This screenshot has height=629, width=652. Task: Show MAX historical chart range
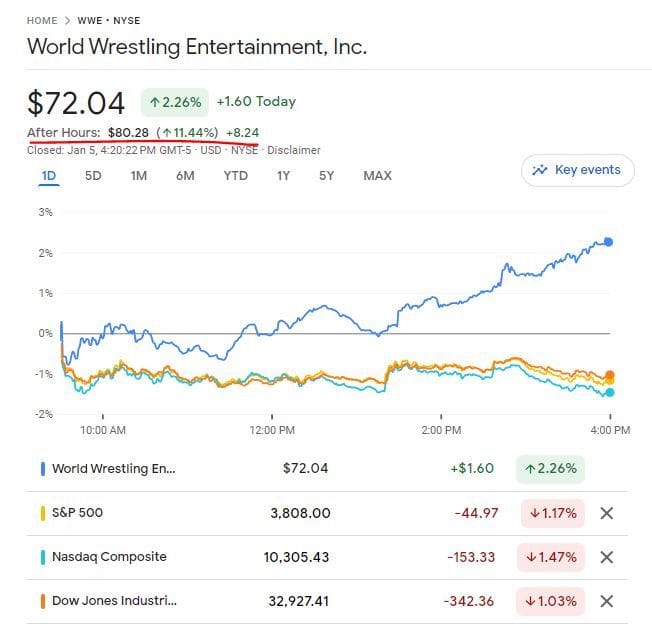click(377, 176)
